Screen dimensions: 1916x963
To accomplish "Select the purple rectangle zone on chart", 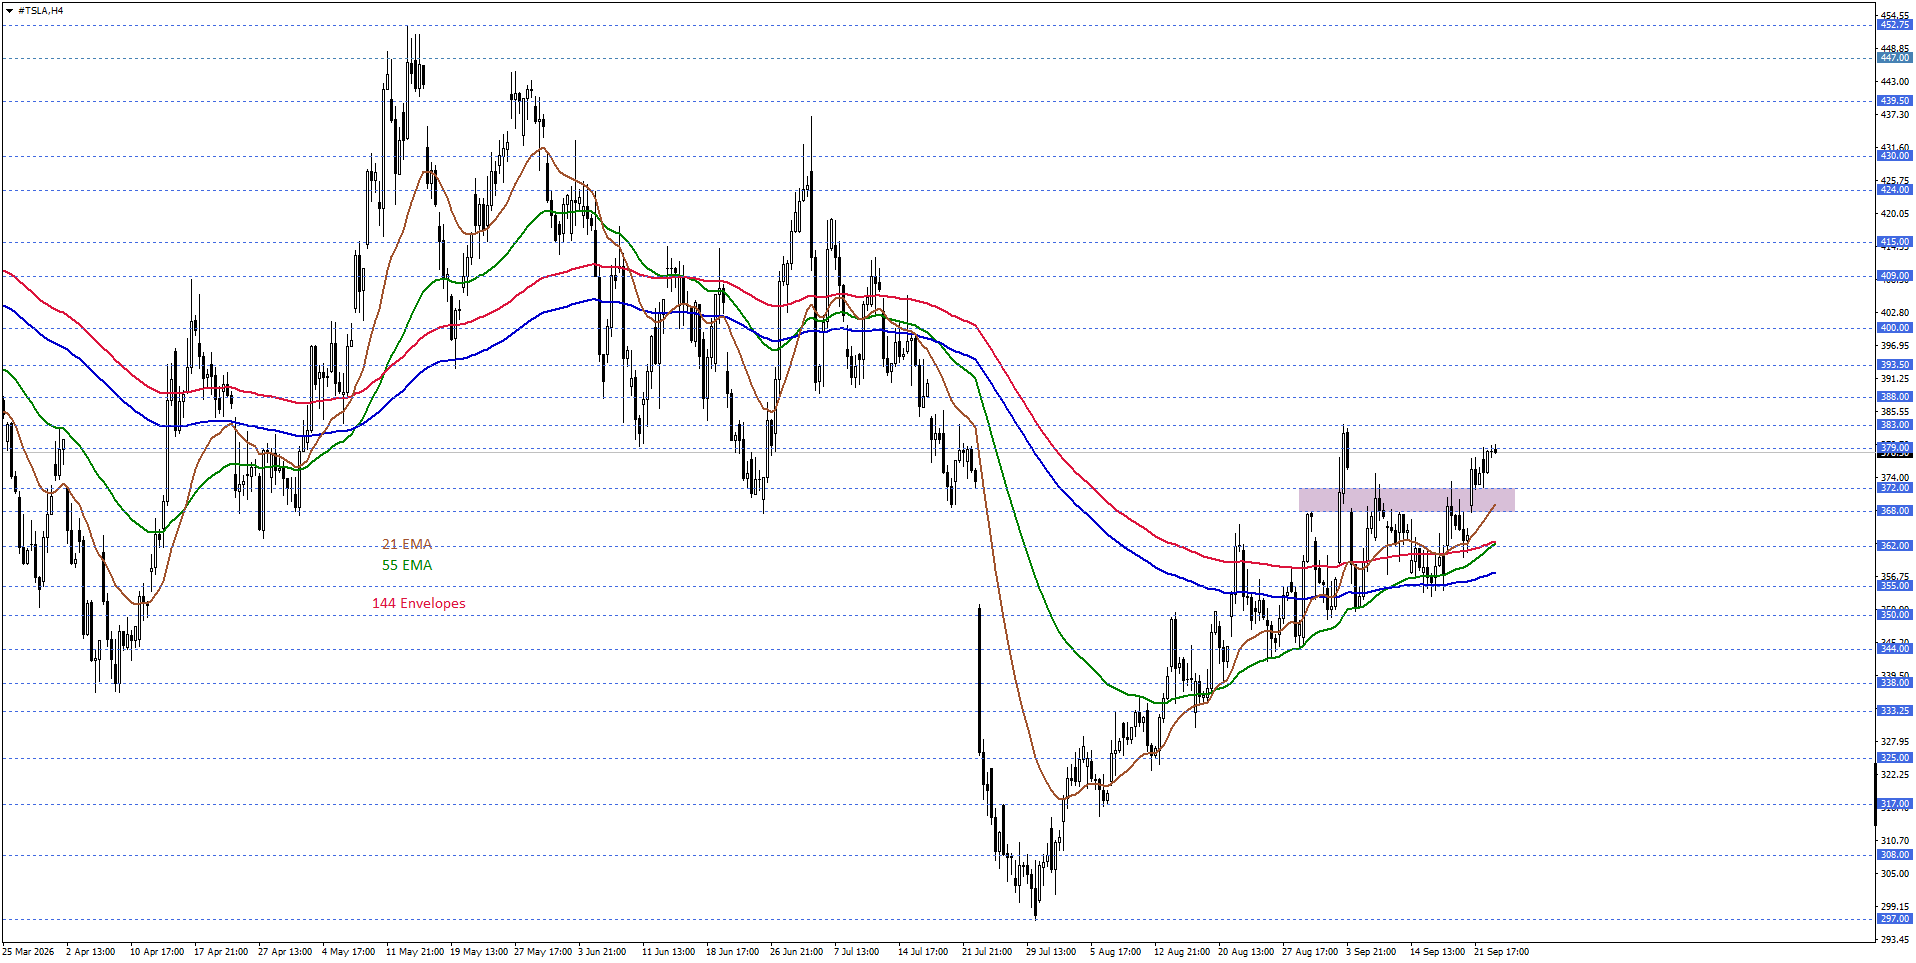I will tap(1406, 500).
